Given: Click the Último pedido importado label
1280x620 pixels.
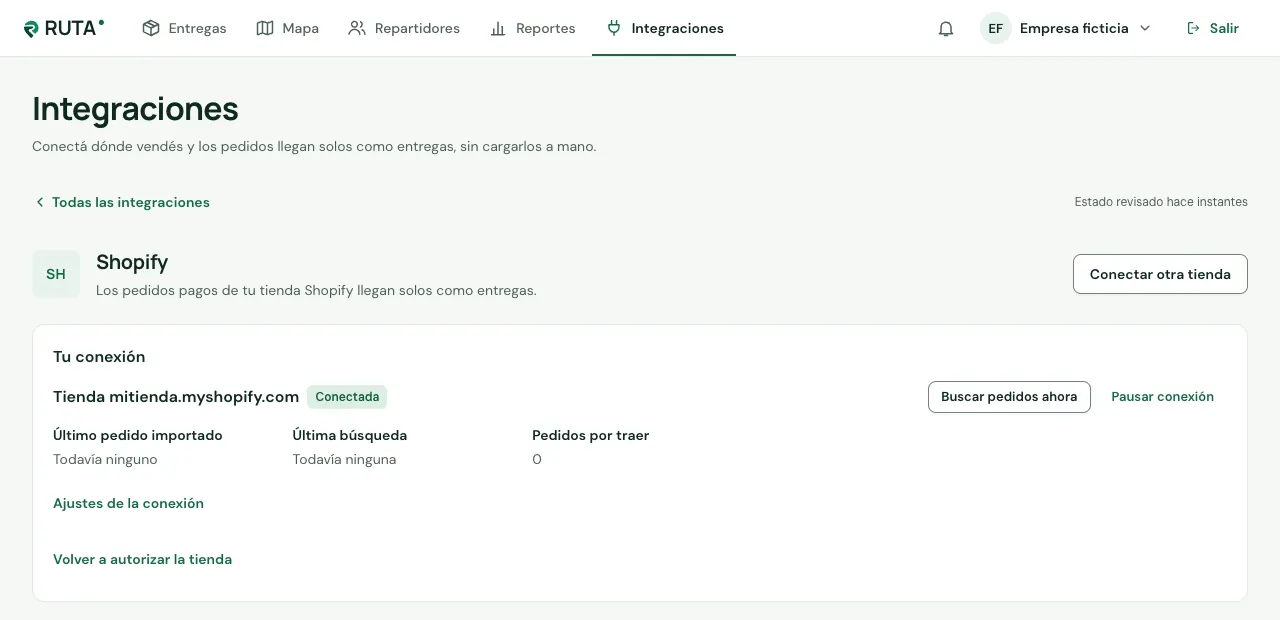Looking at the screenshot, I should (138, 435).
